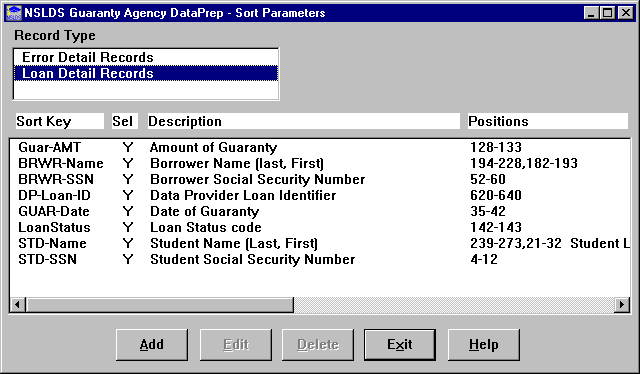
Task: Click description Borrower Name (last, First)
Action: pos(237,163)
